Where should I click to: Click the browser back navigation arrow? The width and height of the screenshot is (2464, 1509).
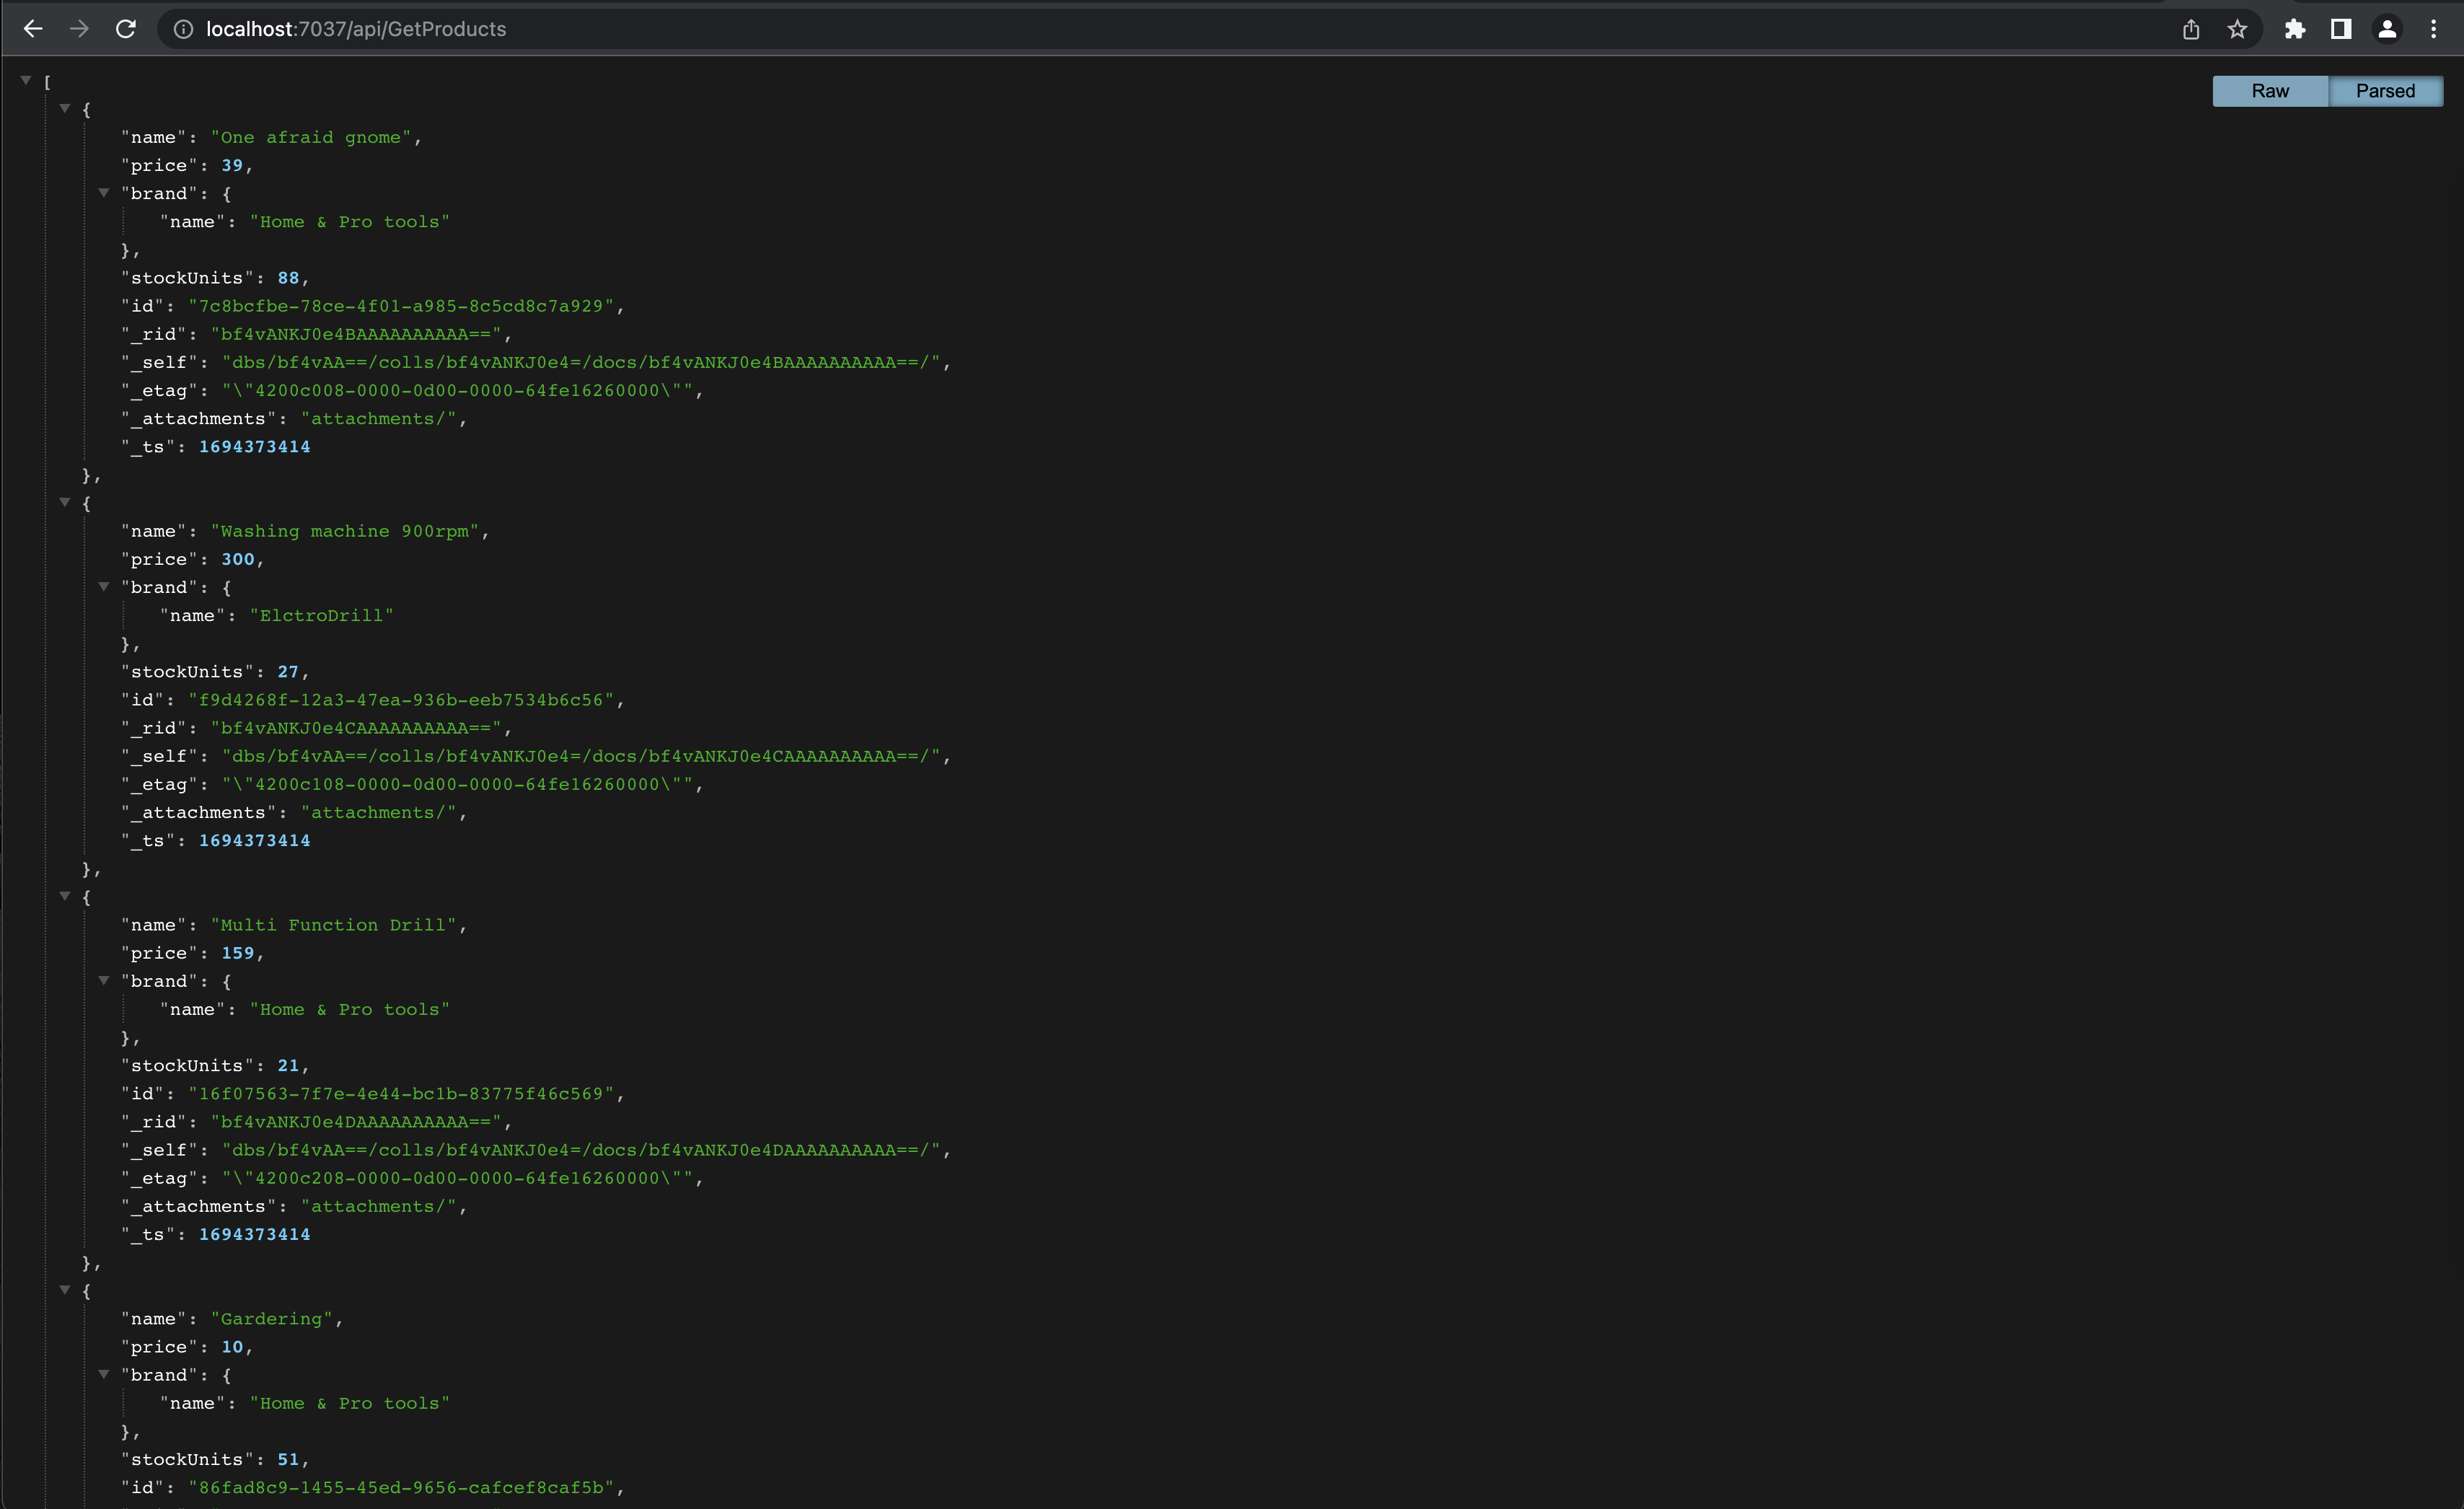33,29
